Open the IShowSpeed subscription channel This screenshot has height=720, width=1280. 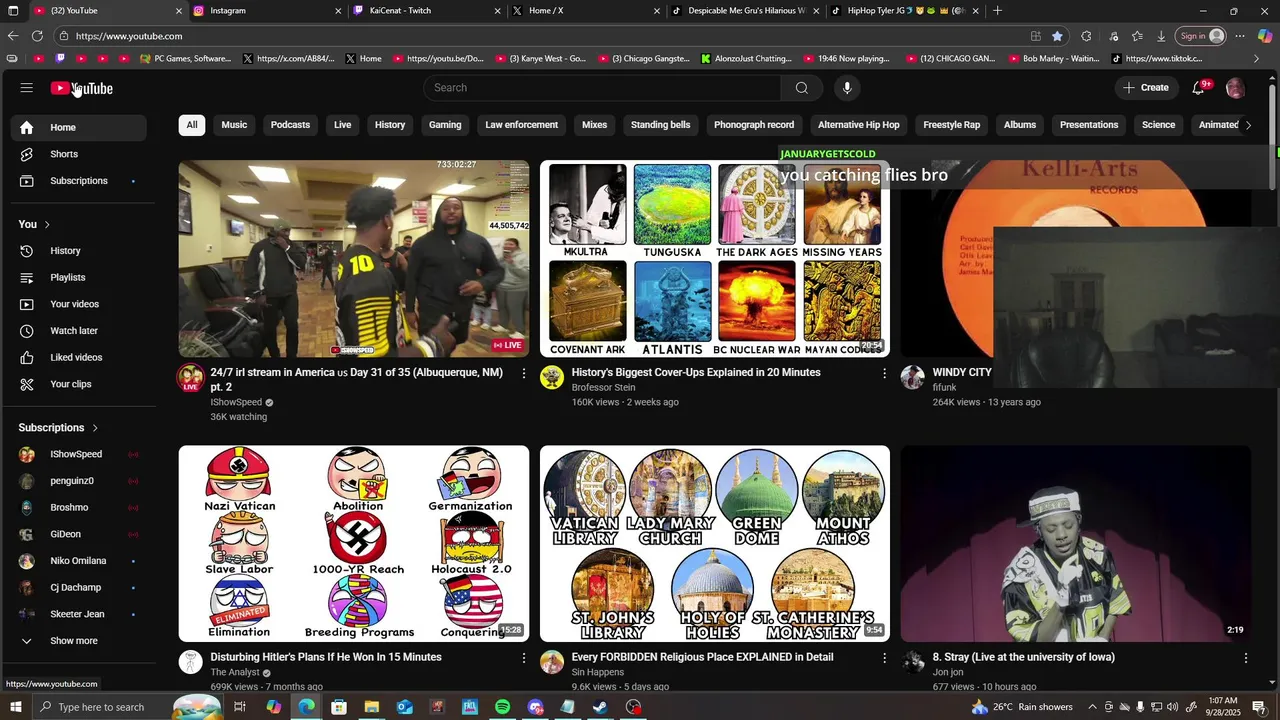click(x=78, y=454)
